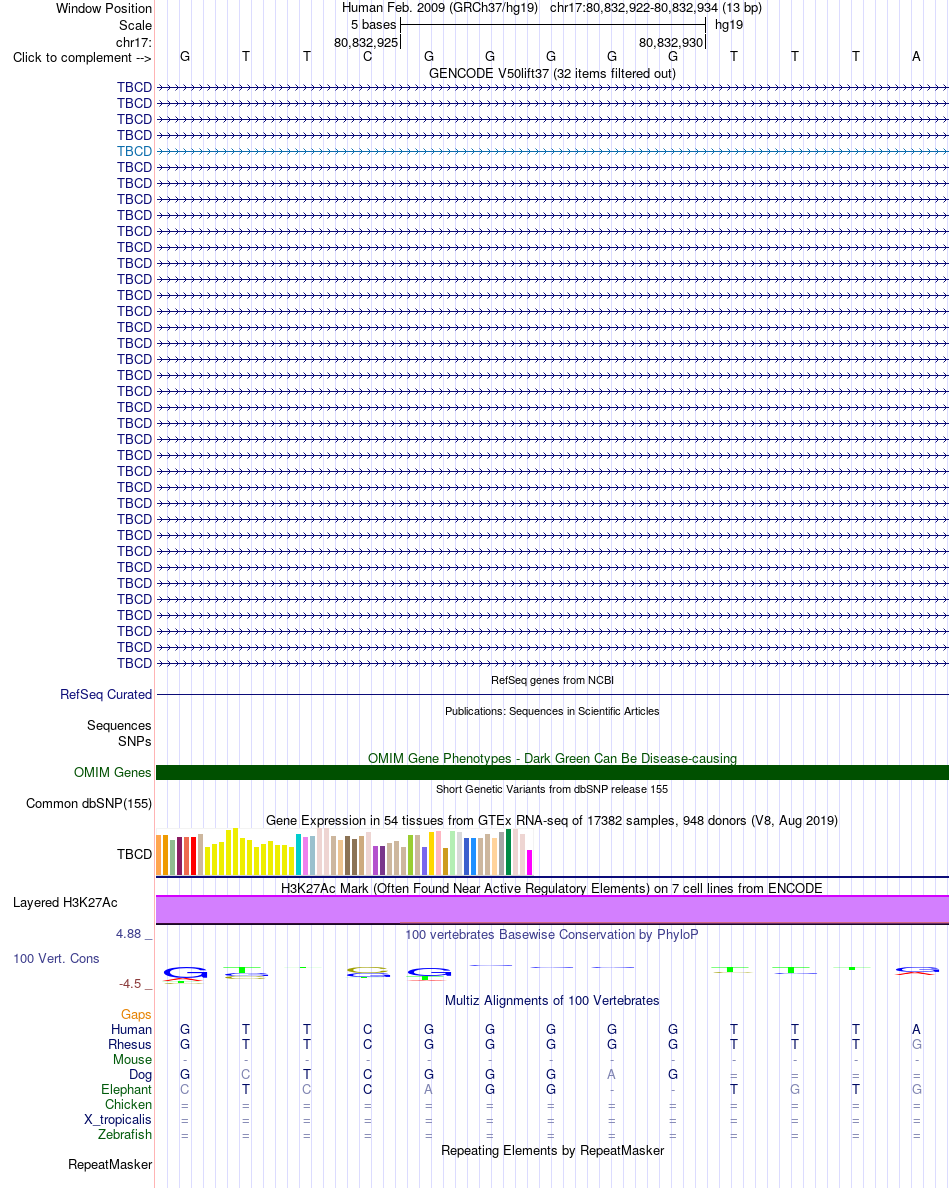Click the Scale label
This screenshot has height=1188, width=950.
tap(135, 25)
